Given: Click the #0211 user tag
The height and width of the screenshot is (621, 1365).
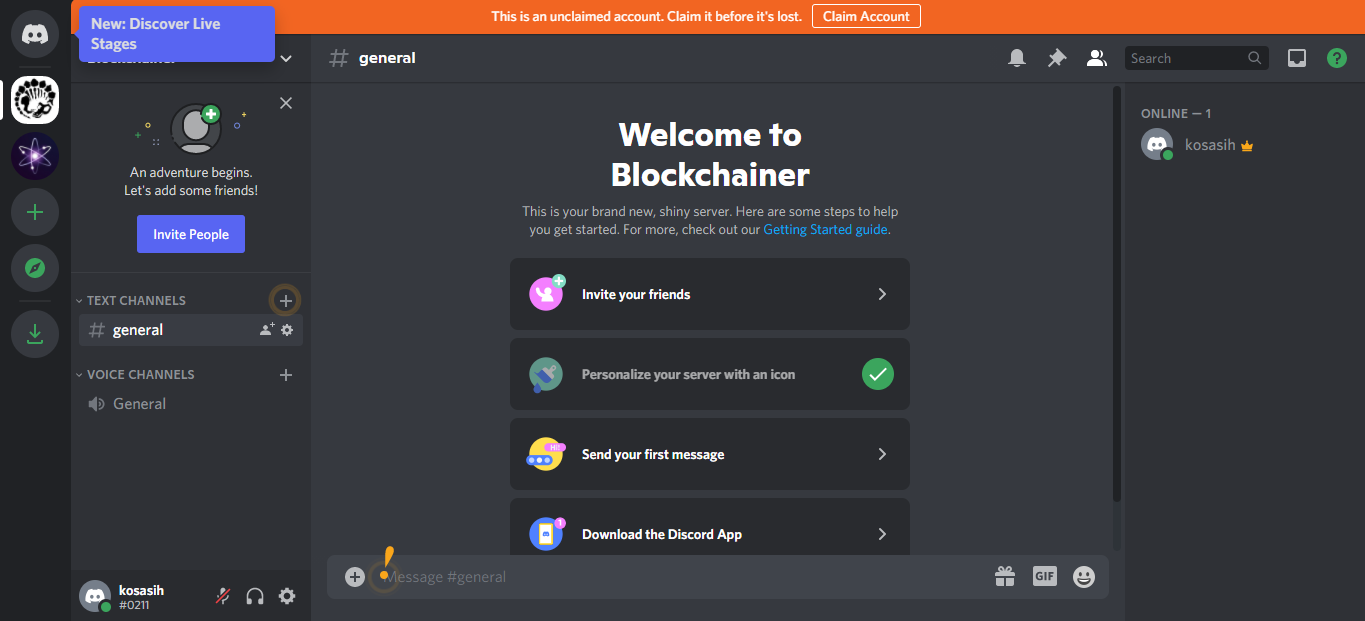Looking at the screenshot, I should (134, 605).
